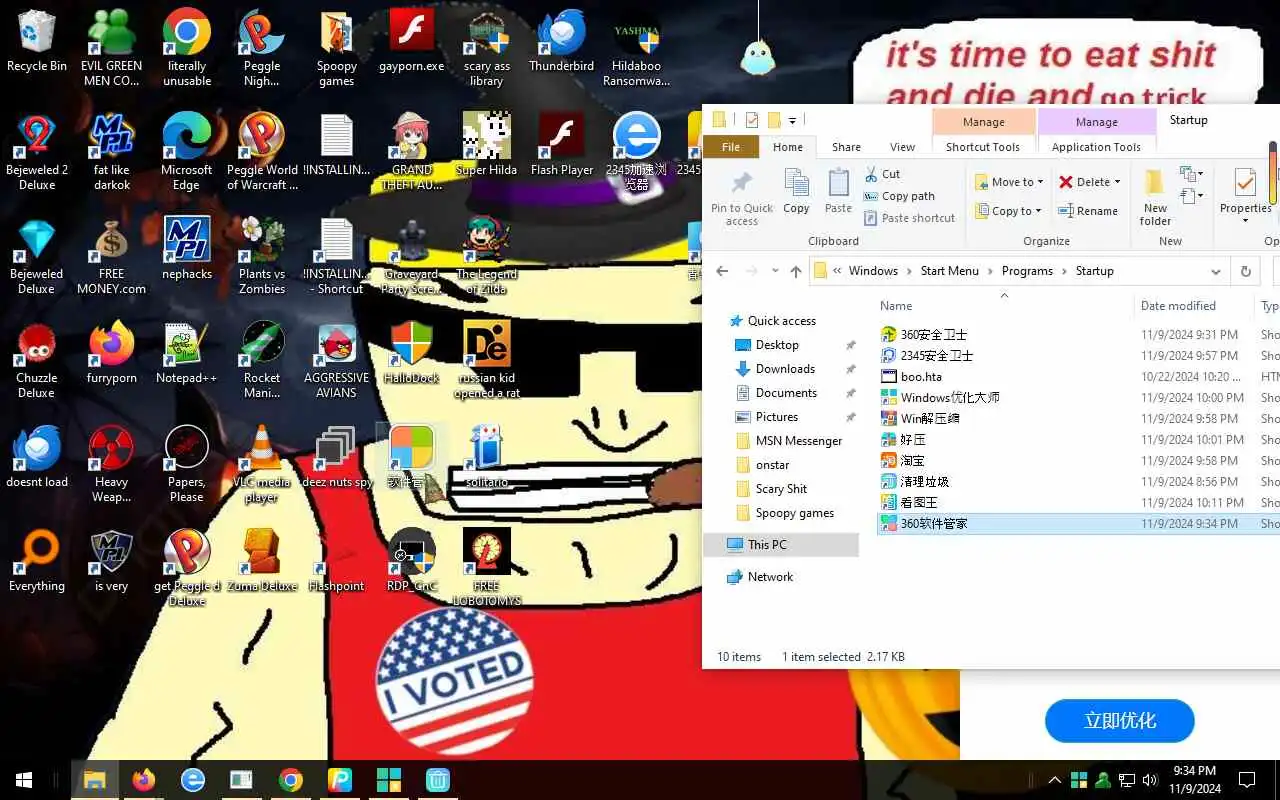1280x800 pixels.
Task: Expand the Delete dropdown arrow
Action: point(1117,182)
